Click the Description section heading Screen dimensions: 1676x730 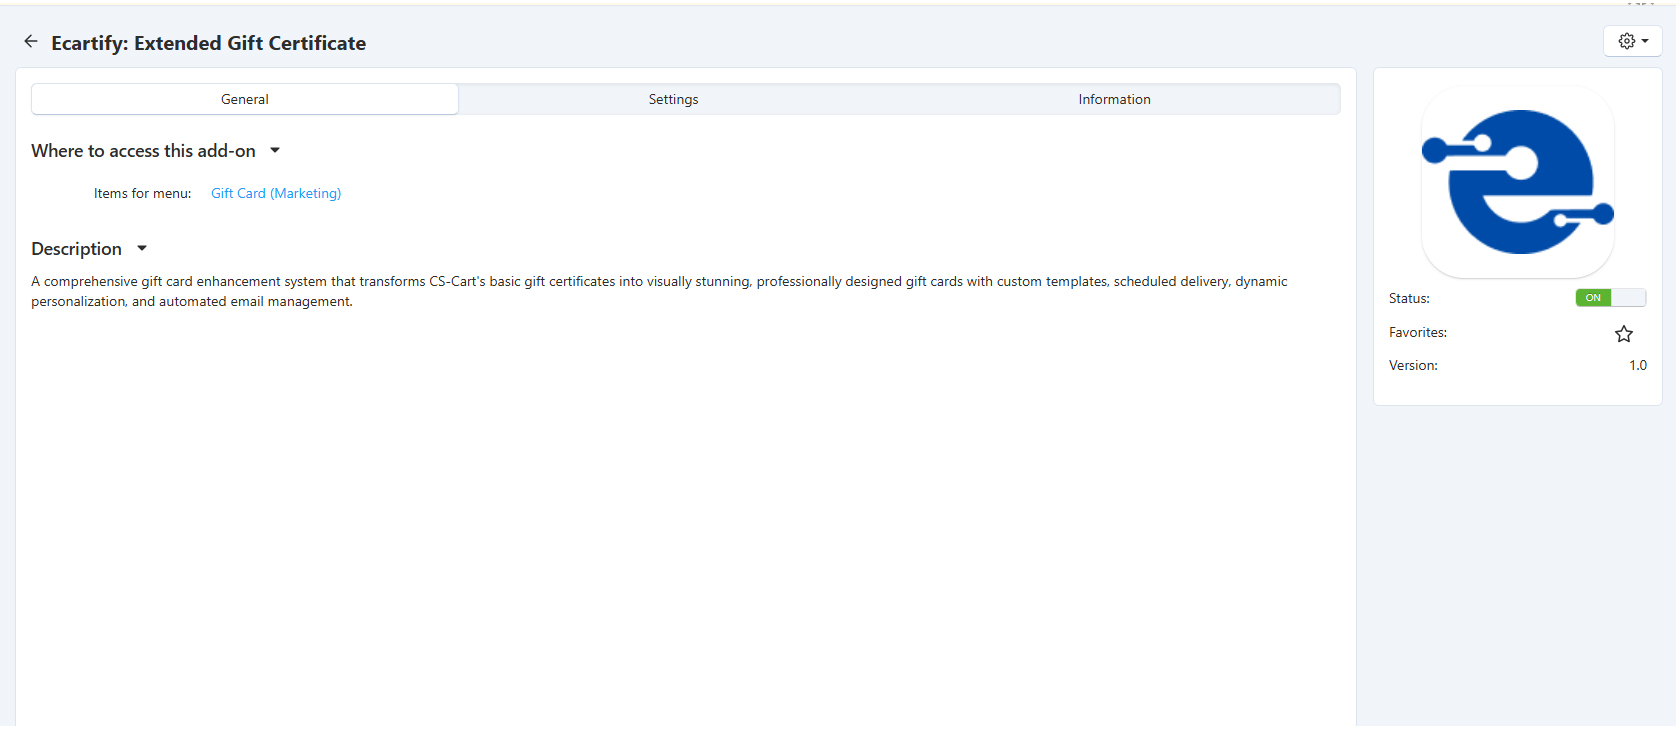[x=76, y=249]
